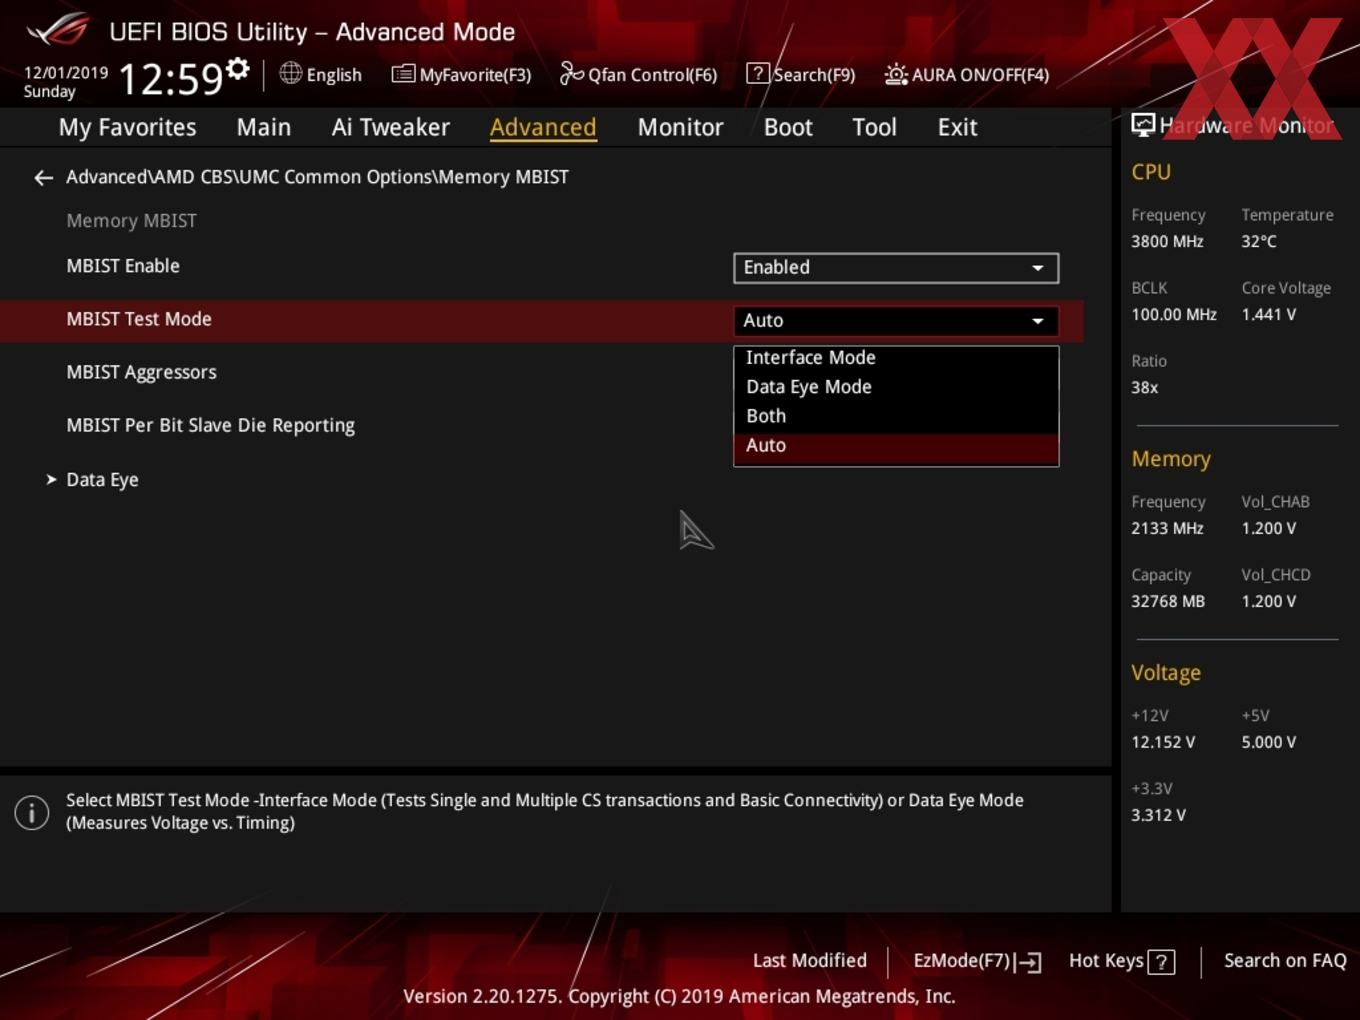Screen dimensions: 1360x1020
Task: Click the Memory MBIST section heading
Action: tap(131, 221)
